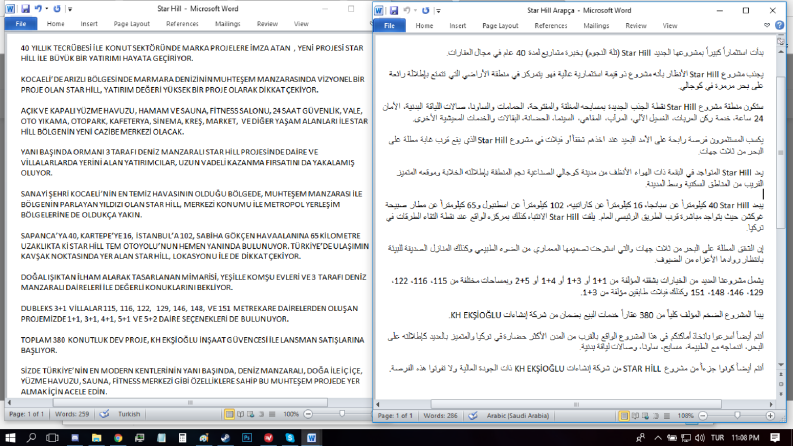
Task: Save the Star Hill document via toolbar icon
Action: click(x=25, y=9)
